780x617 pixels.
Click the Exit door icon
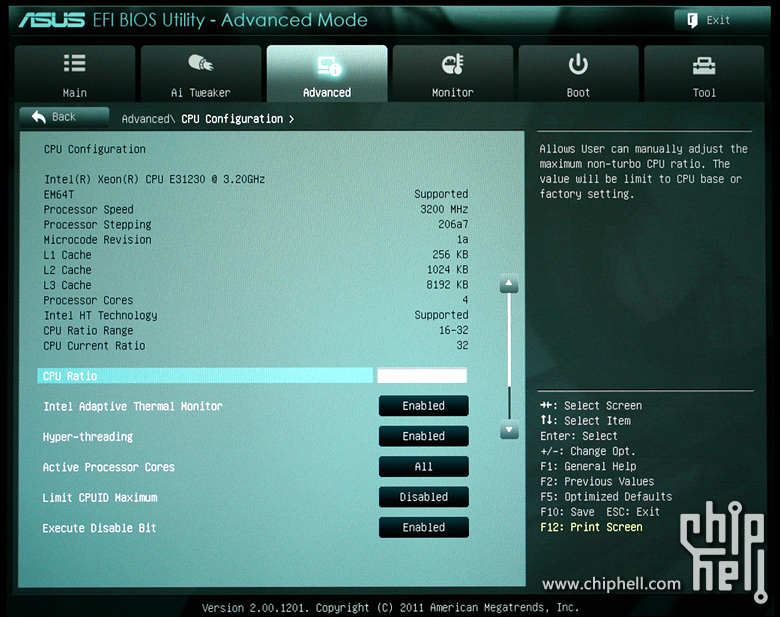click(x=692, y=20)
